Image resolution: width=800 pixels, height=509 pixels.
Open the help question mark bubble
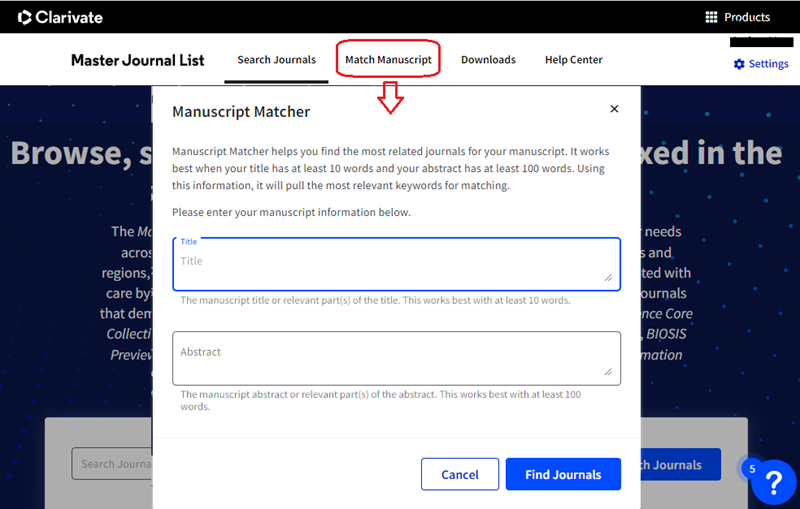[x=773, y=481]
